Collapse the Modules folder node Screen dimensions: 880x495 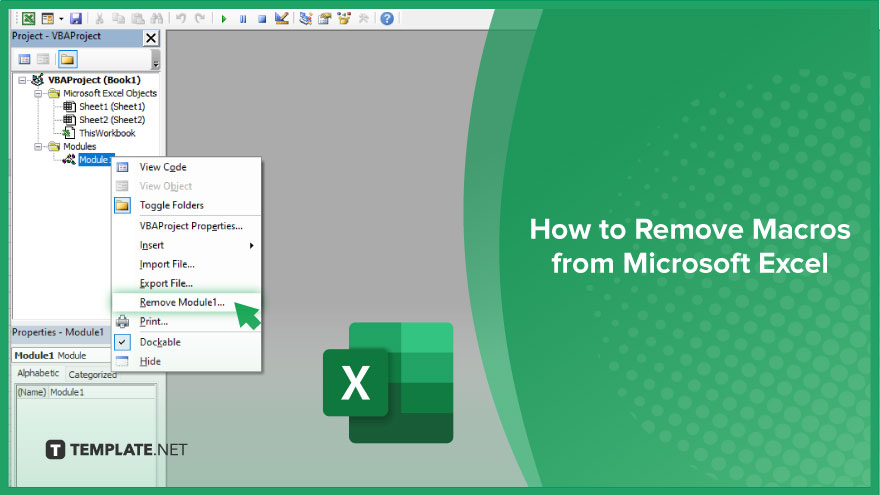(38, 147)
